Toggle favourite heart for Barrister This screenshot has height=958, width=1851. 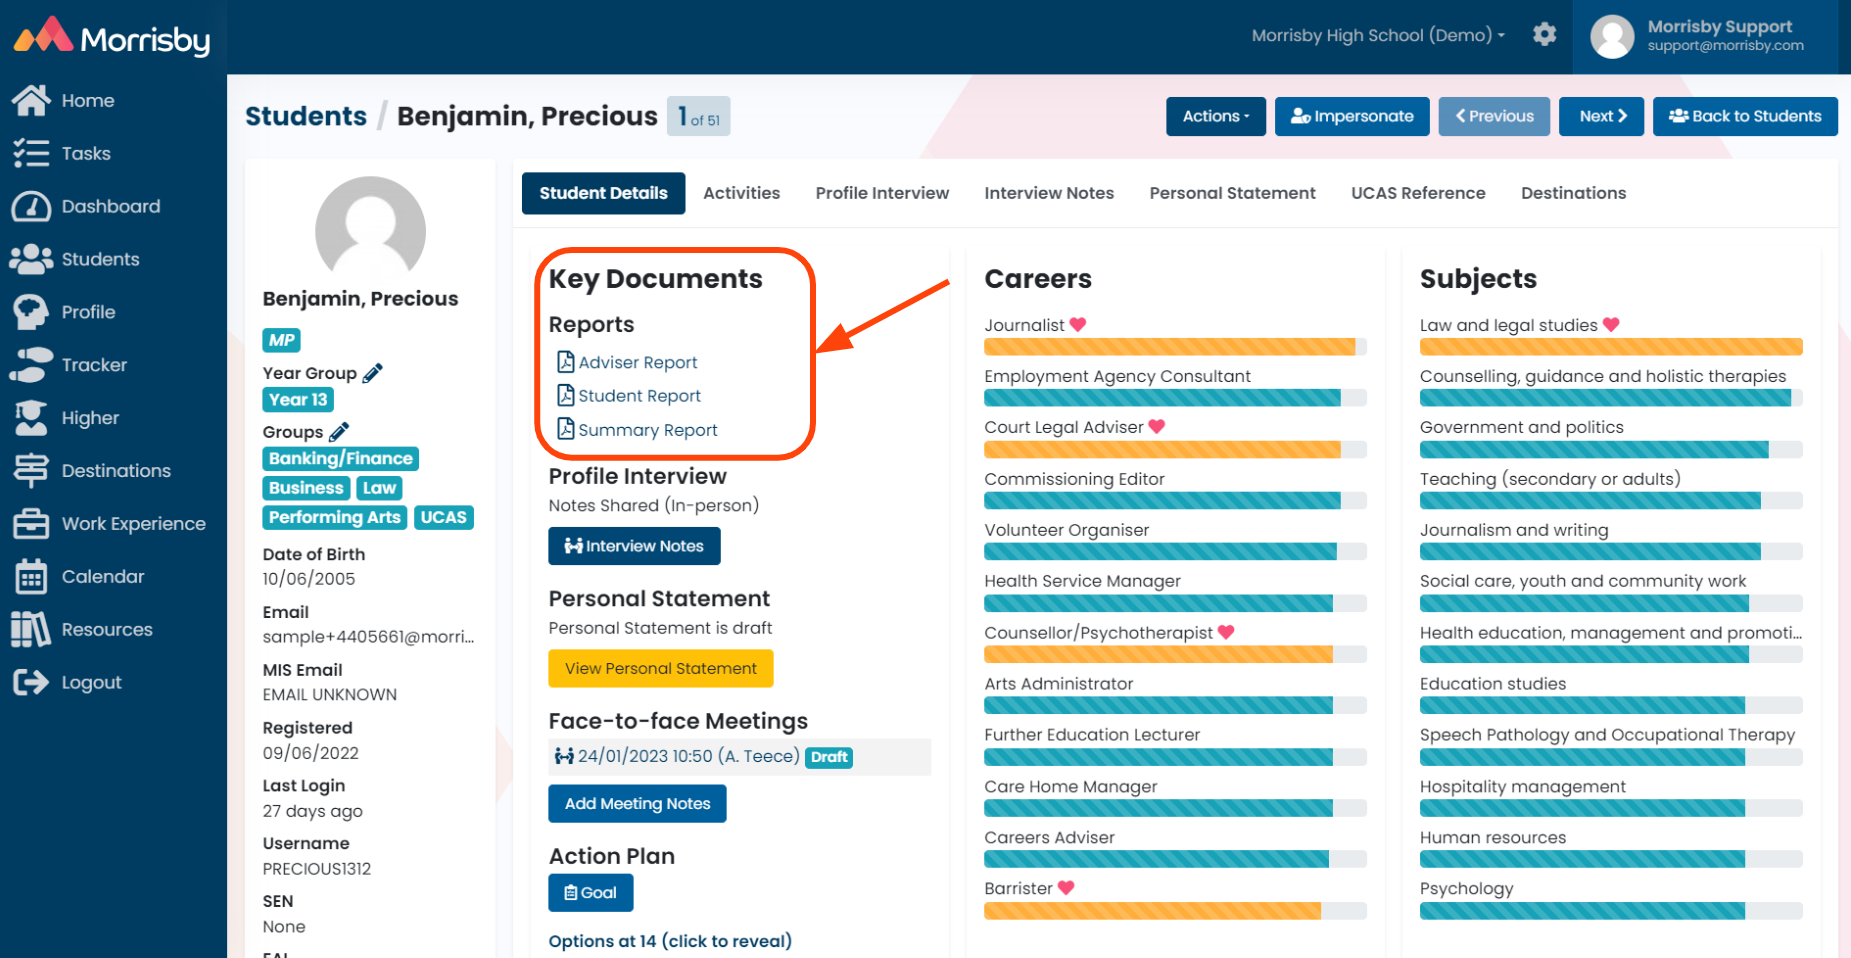pos(1066,887)
